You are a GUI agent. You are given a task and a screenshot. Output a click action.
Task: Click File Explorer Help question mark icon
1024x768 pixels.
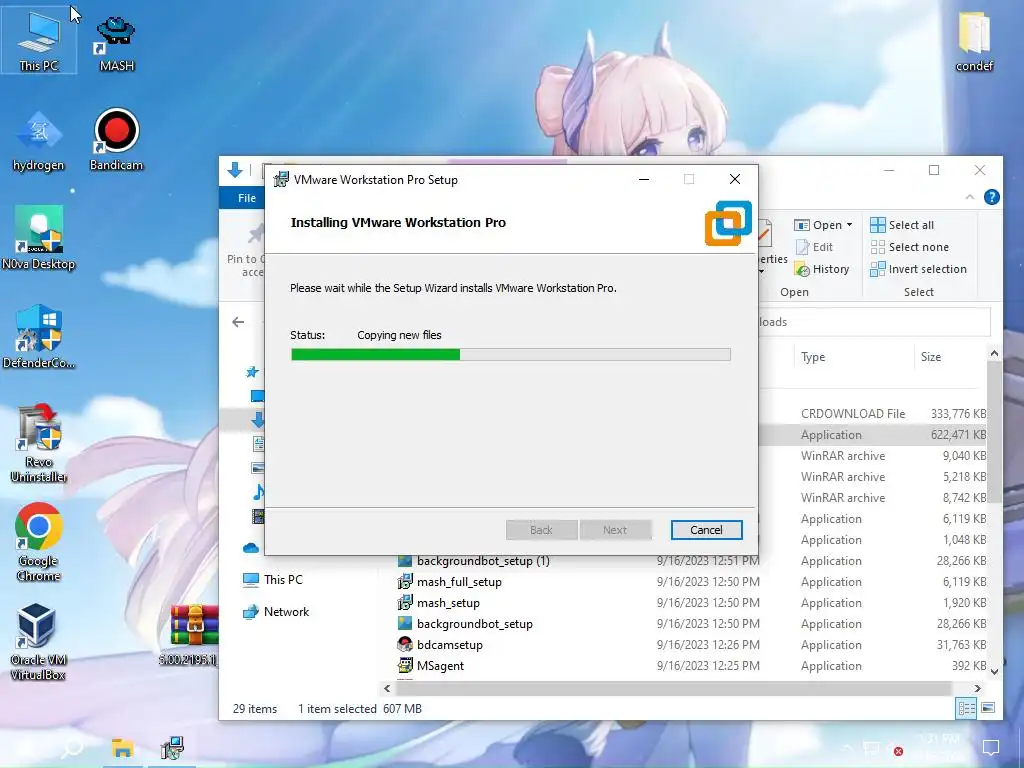pos(991,197)
